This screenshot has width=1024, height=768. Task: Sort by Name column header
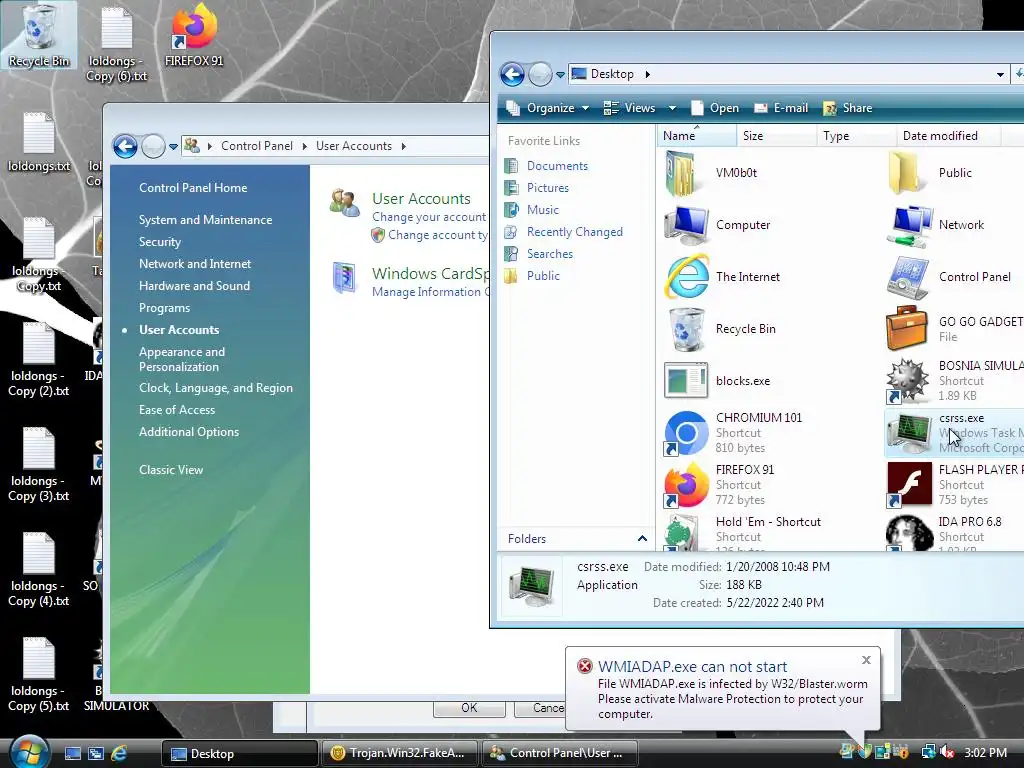[696, 136]
